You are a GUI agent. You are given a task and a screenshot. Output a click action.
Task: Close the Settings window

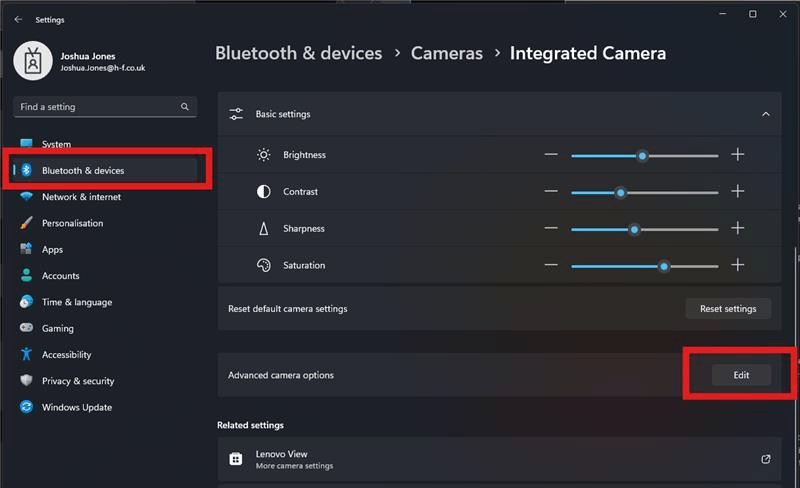pos(783,14)
